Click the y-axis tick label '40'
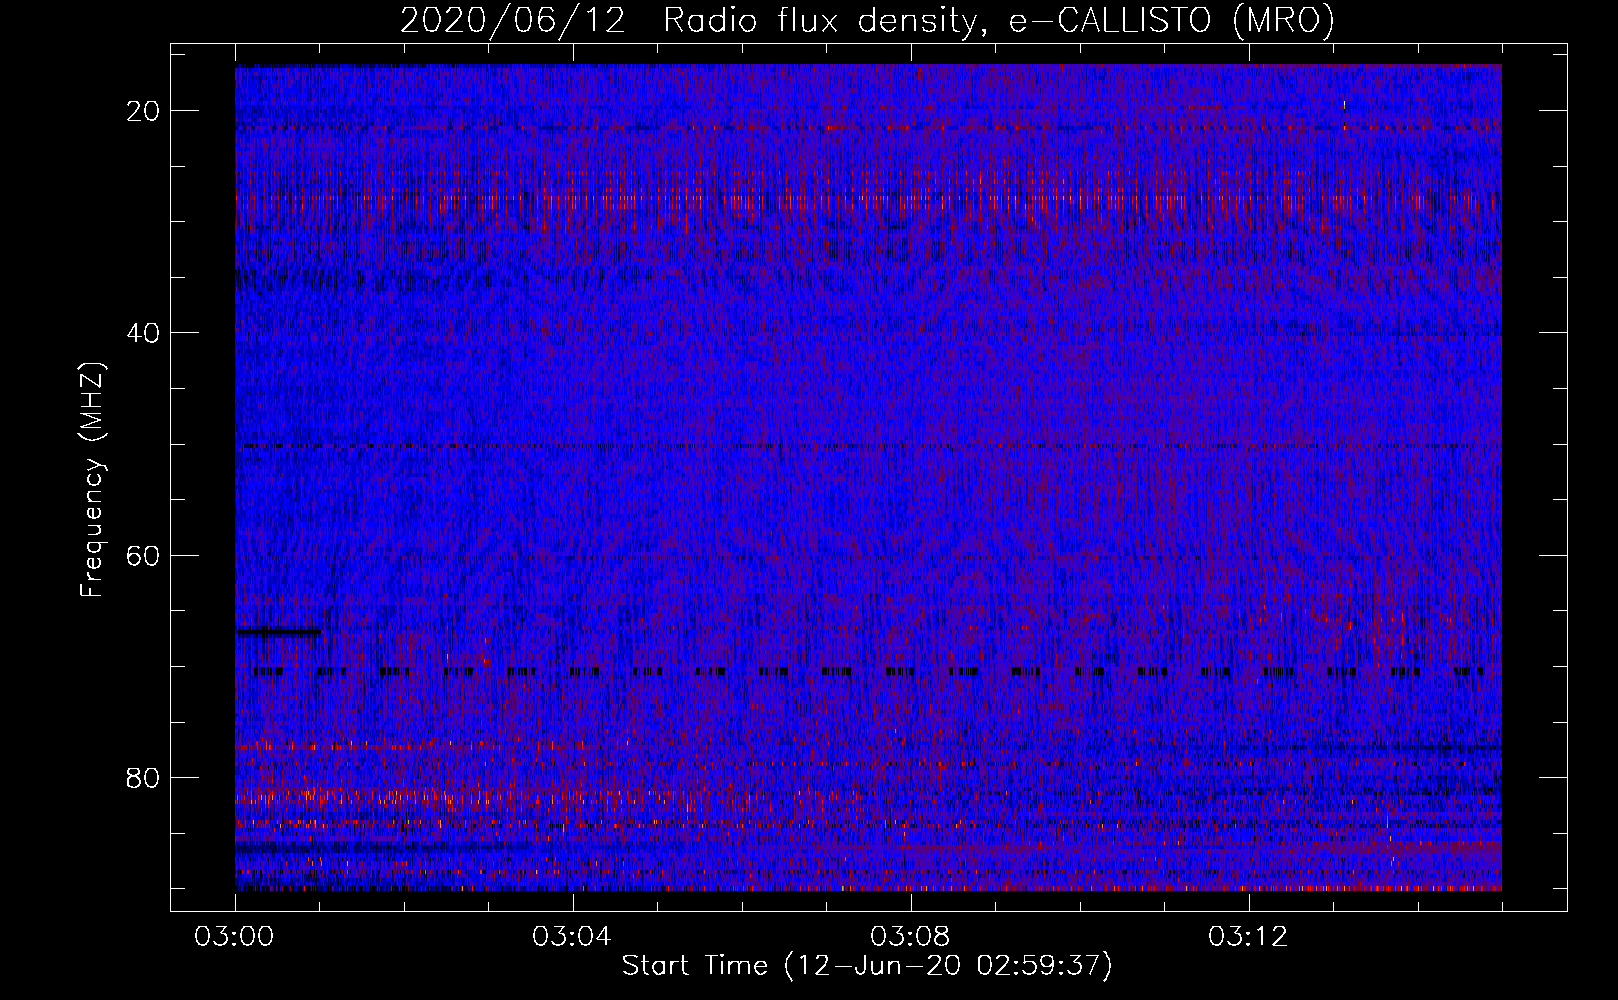The height and width of the screenshot is (1000, 1618). [x=144, y=332]
